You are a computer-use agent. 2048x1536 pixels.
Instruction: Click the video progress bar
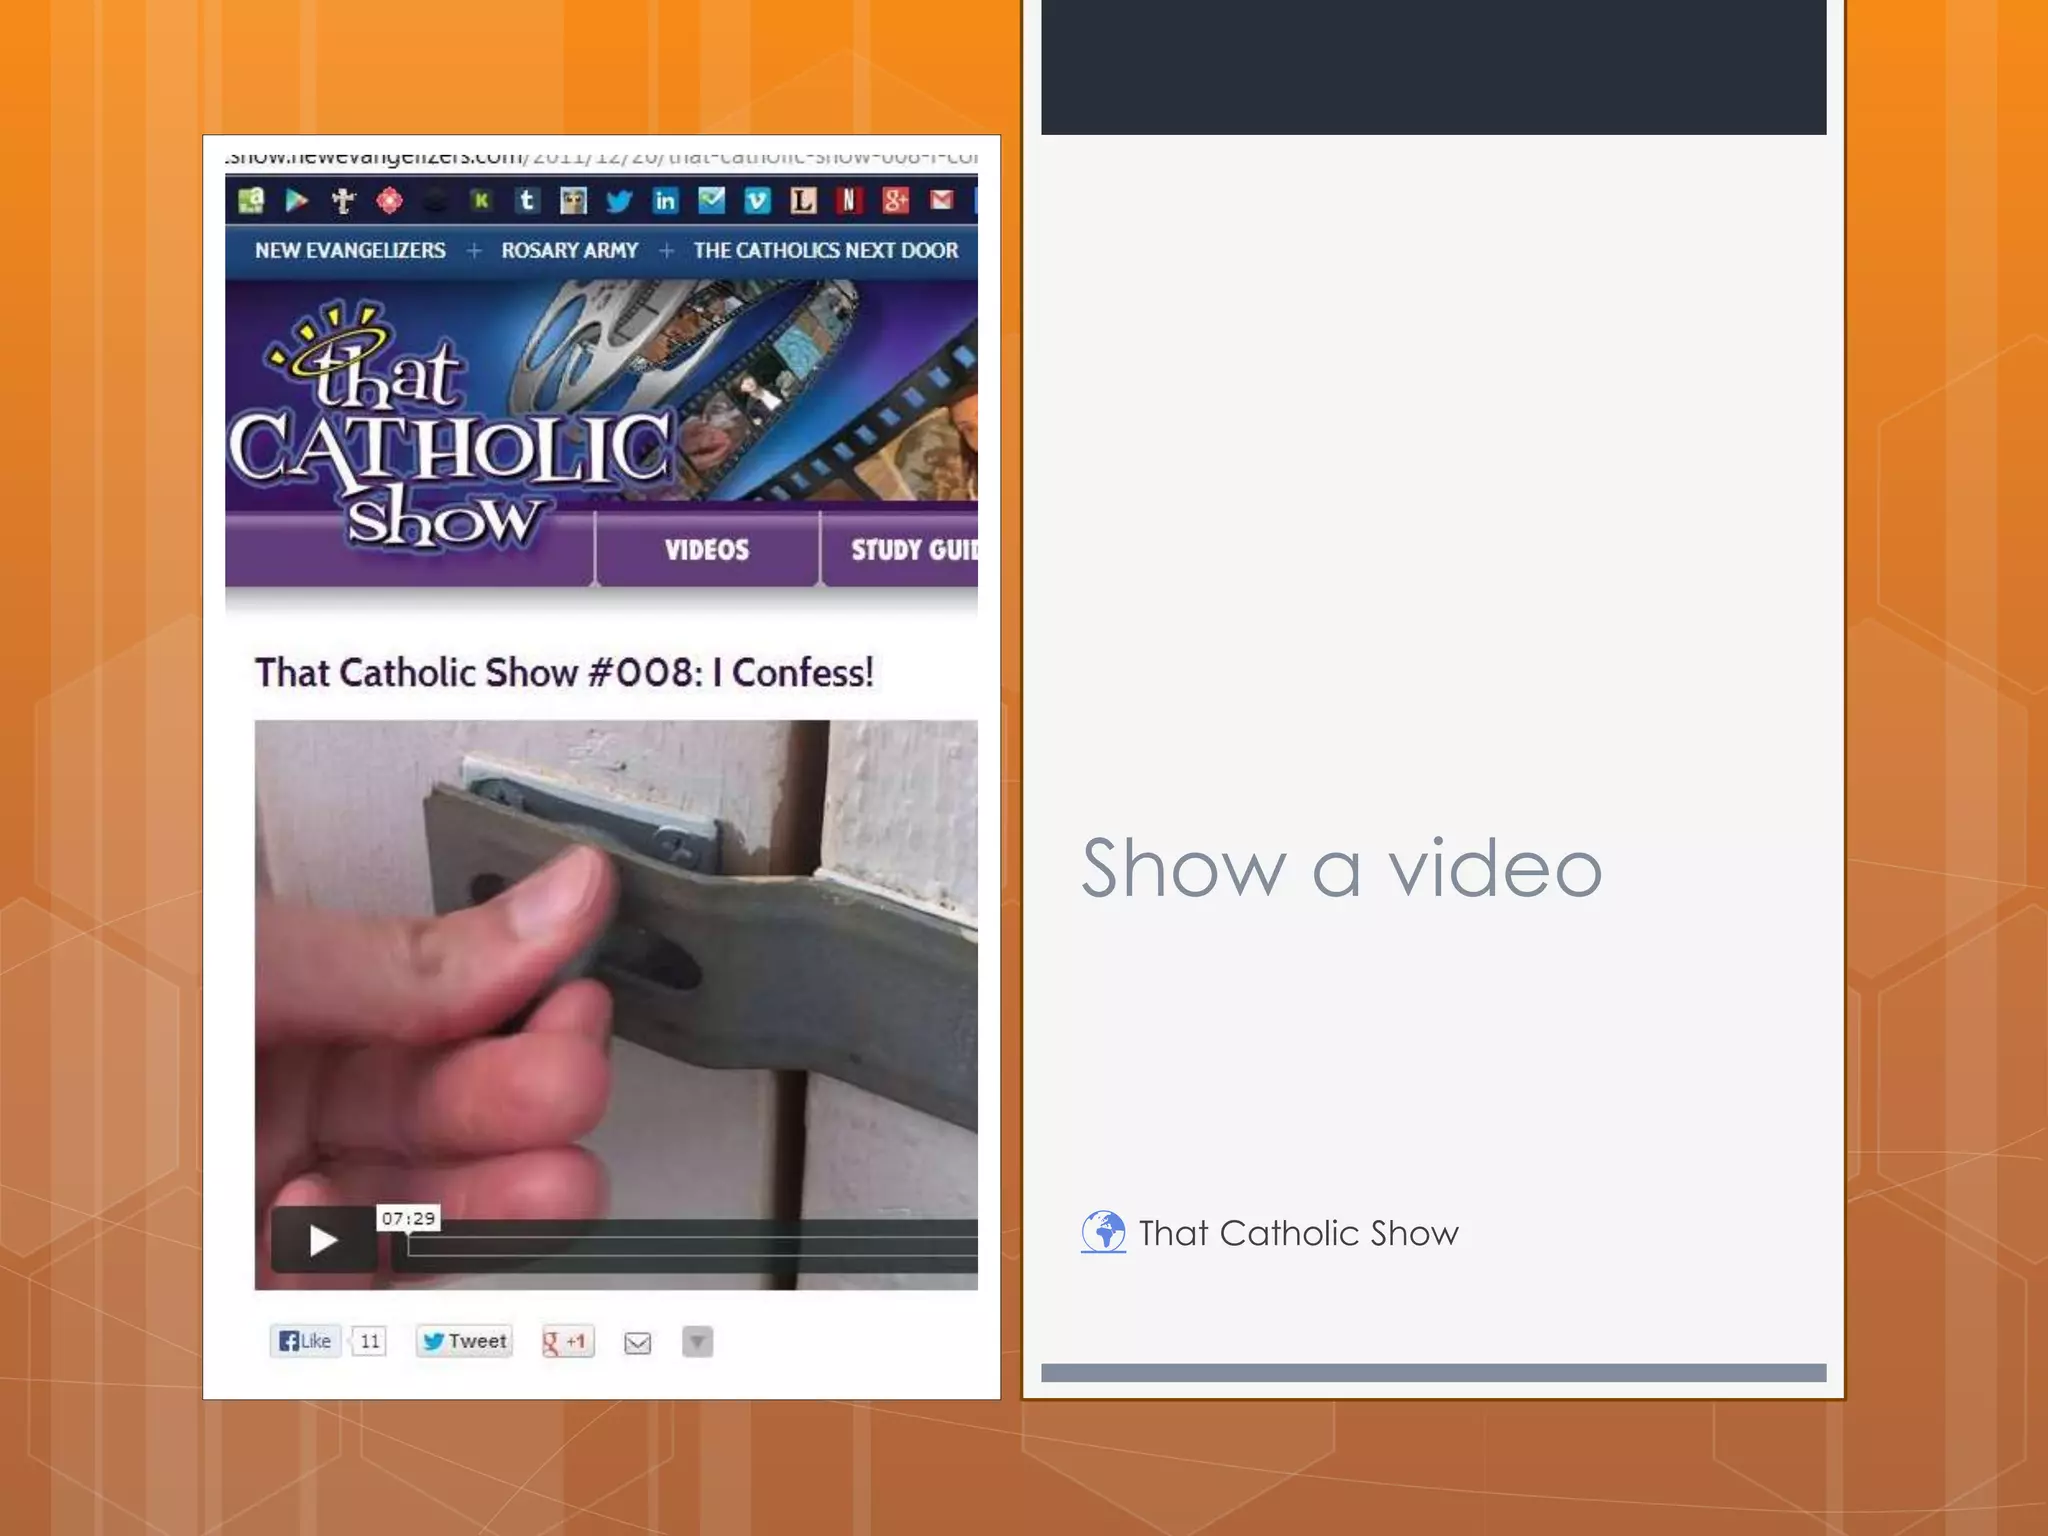click(690, 1246)
